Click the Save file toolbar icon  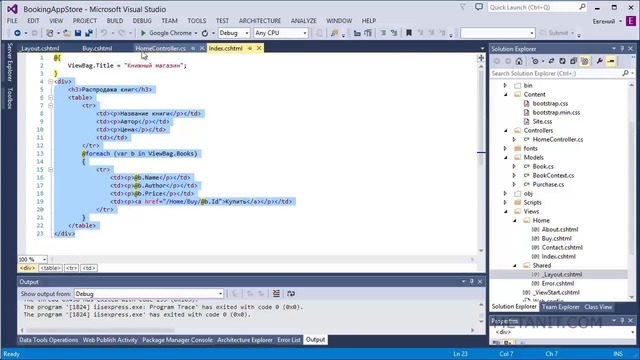click(78, 33)
